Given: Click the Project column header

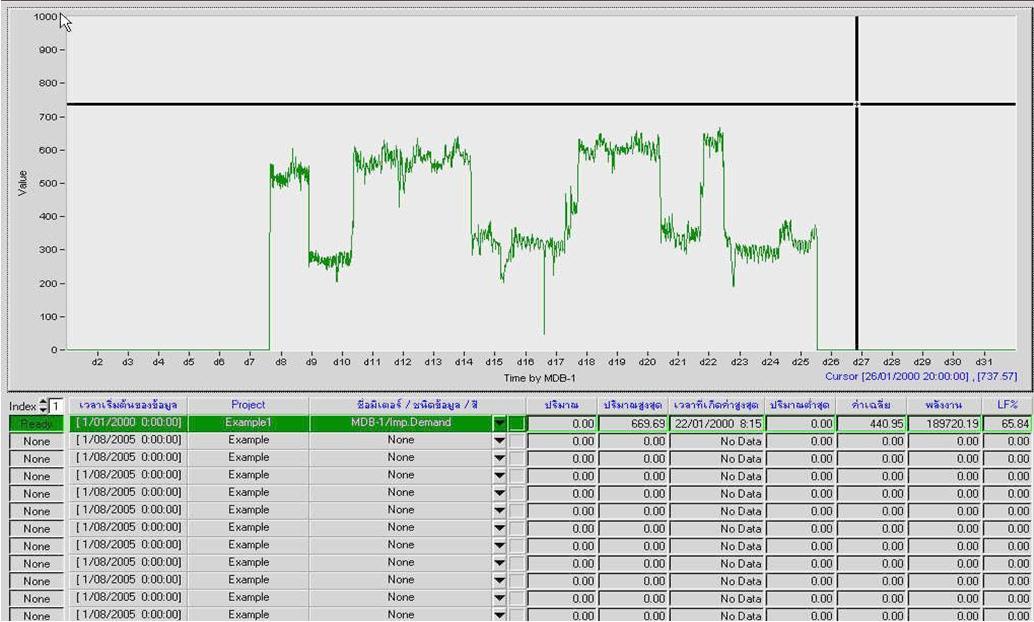Looking at the screenshot, I should pyautogui.click(x=248, y=405).
